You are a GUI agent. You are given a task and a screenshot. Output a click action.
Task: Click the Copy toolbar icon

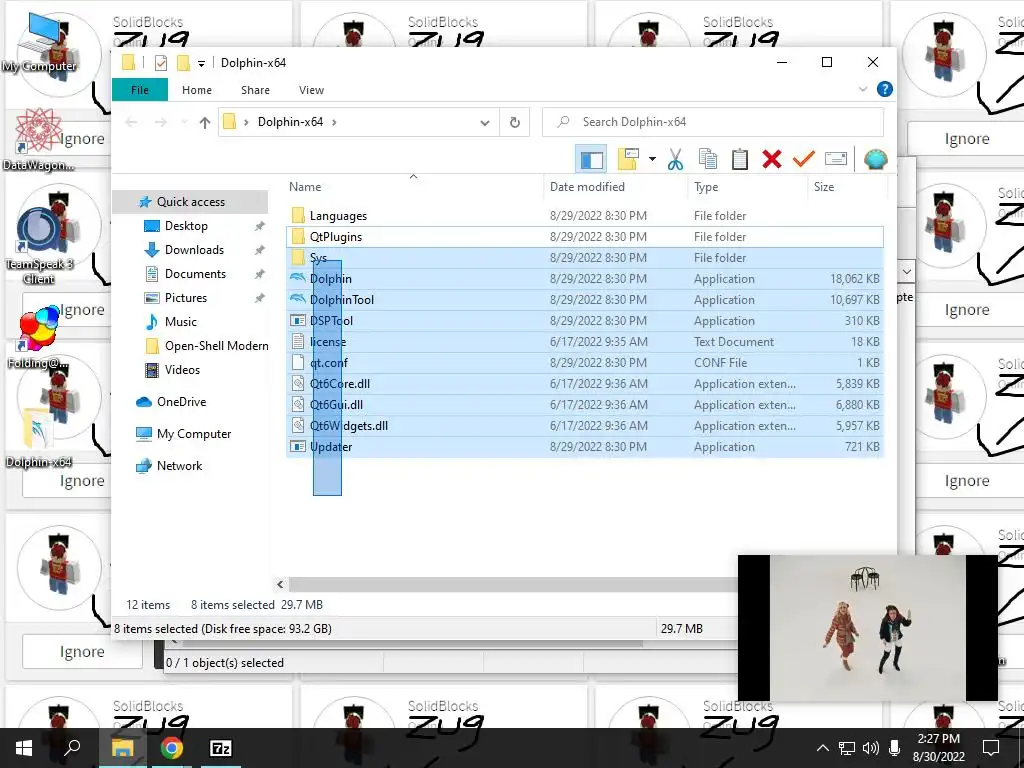coord(707,159)
